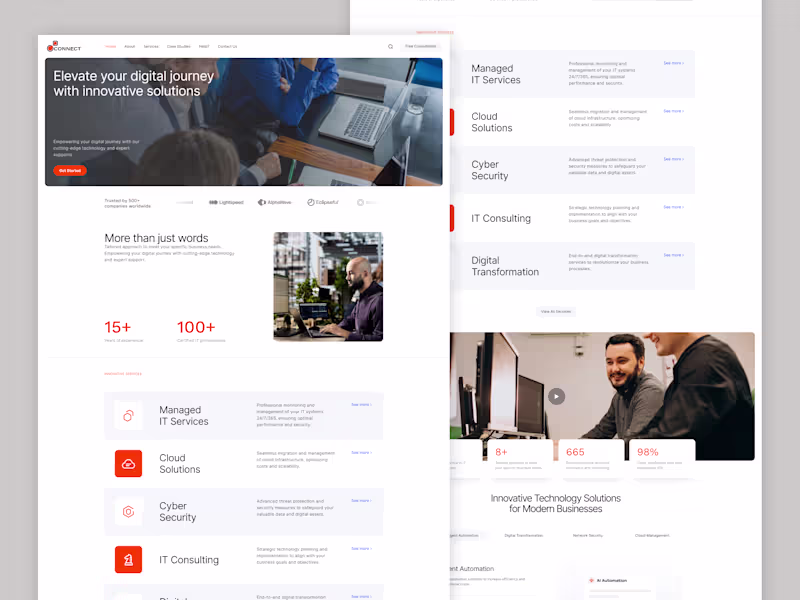The width and height of the screenshot is (800, 600).
Task: Click the hero image with laptops
Action: (x=244, y=122)
